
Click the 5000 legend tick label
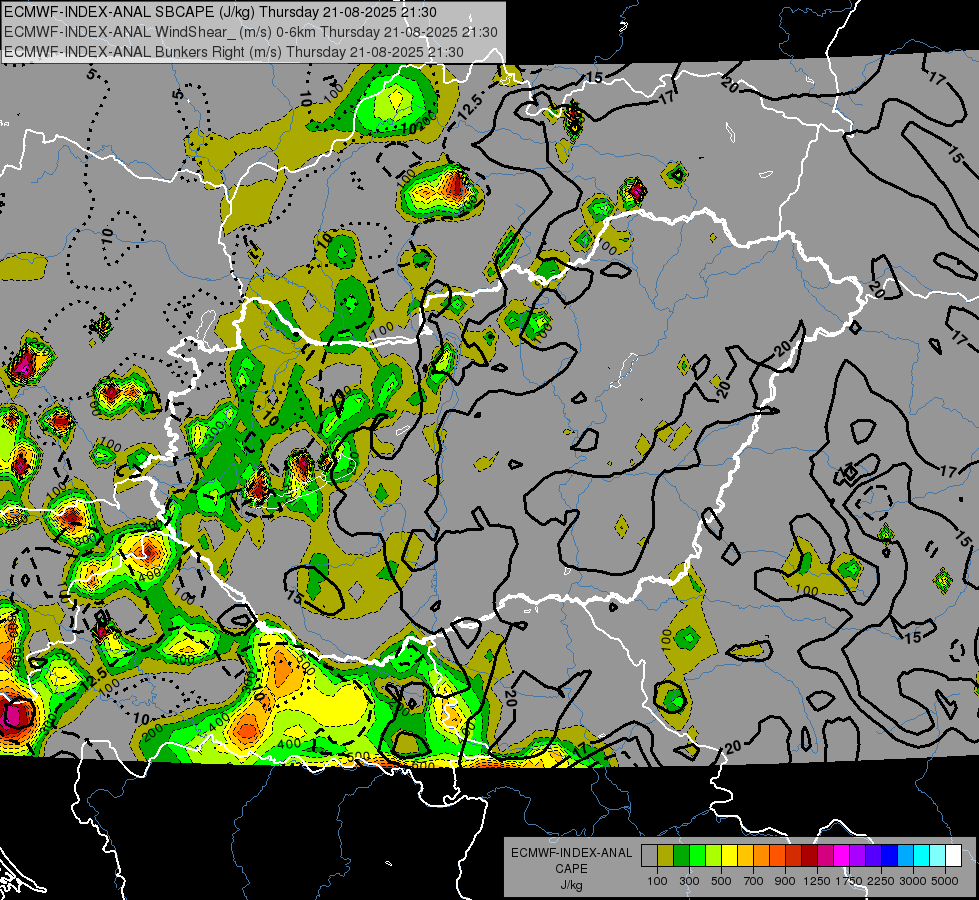(x=945, y=881)
